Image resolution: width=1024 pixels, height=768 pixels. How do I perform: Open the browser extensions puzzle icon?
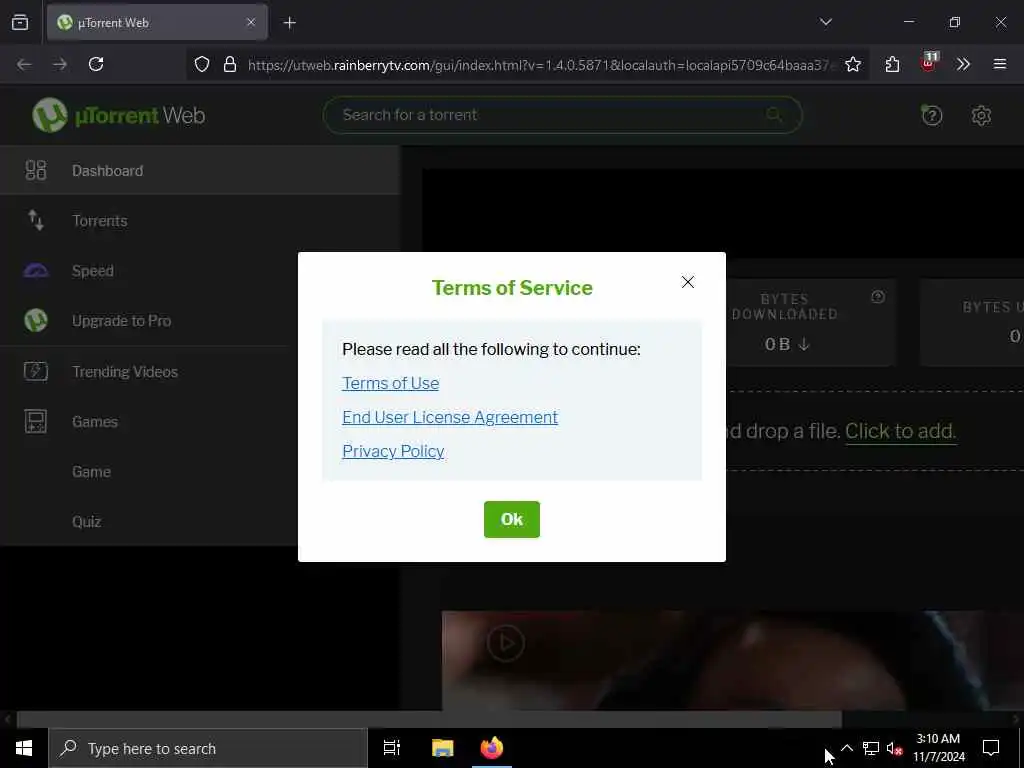click(x=893, y=64)
